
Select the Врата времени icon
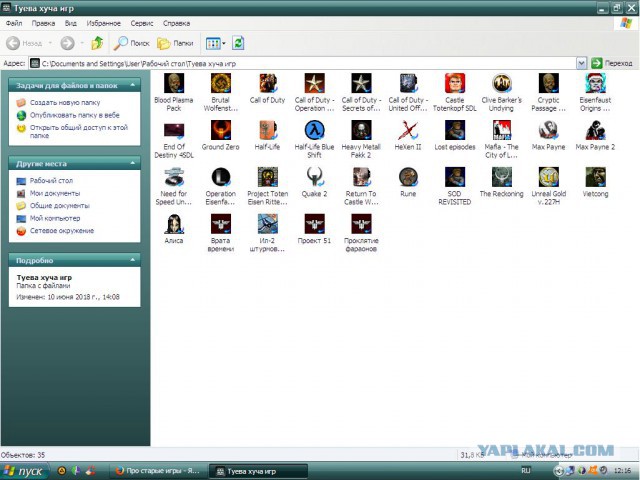(221, 224)
